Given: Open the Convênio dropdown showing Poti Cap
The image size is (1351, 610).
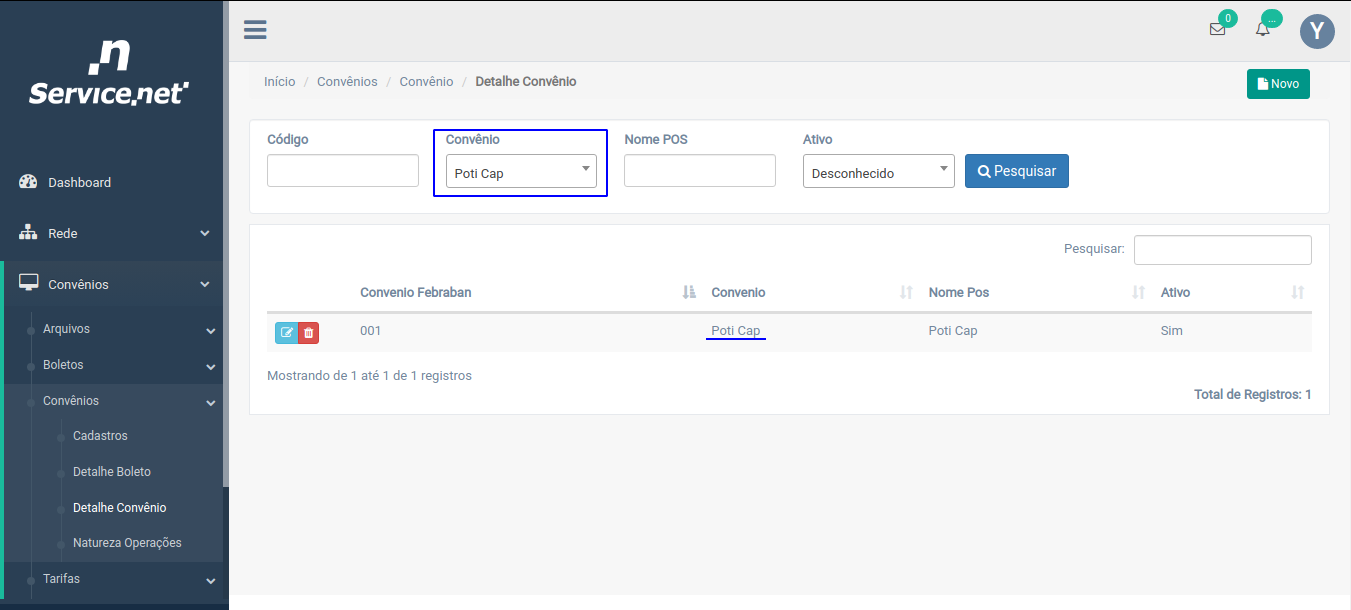Looking at the screenshot, I should 520,172.
